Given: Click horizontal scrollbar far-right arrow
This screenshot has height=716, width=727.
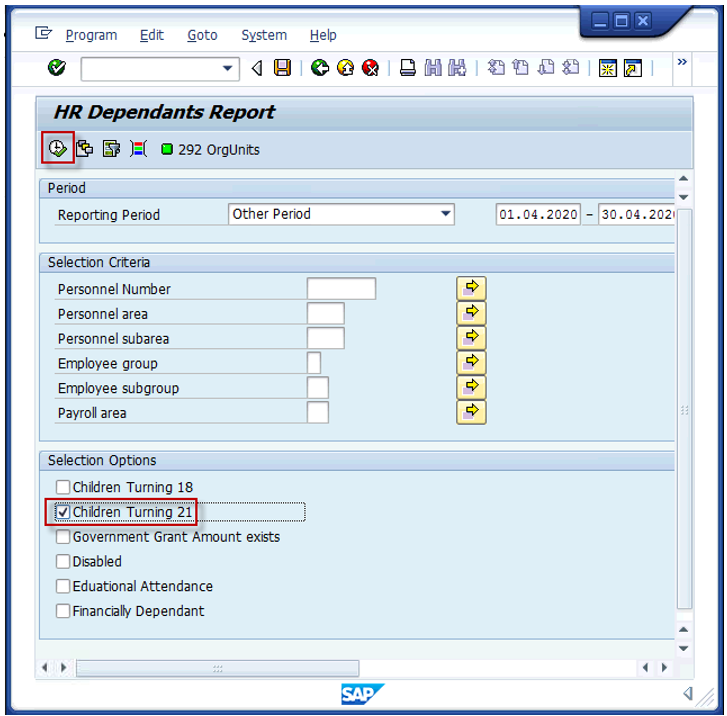Looking at the screenshot, I should click(x=664, y=667).
